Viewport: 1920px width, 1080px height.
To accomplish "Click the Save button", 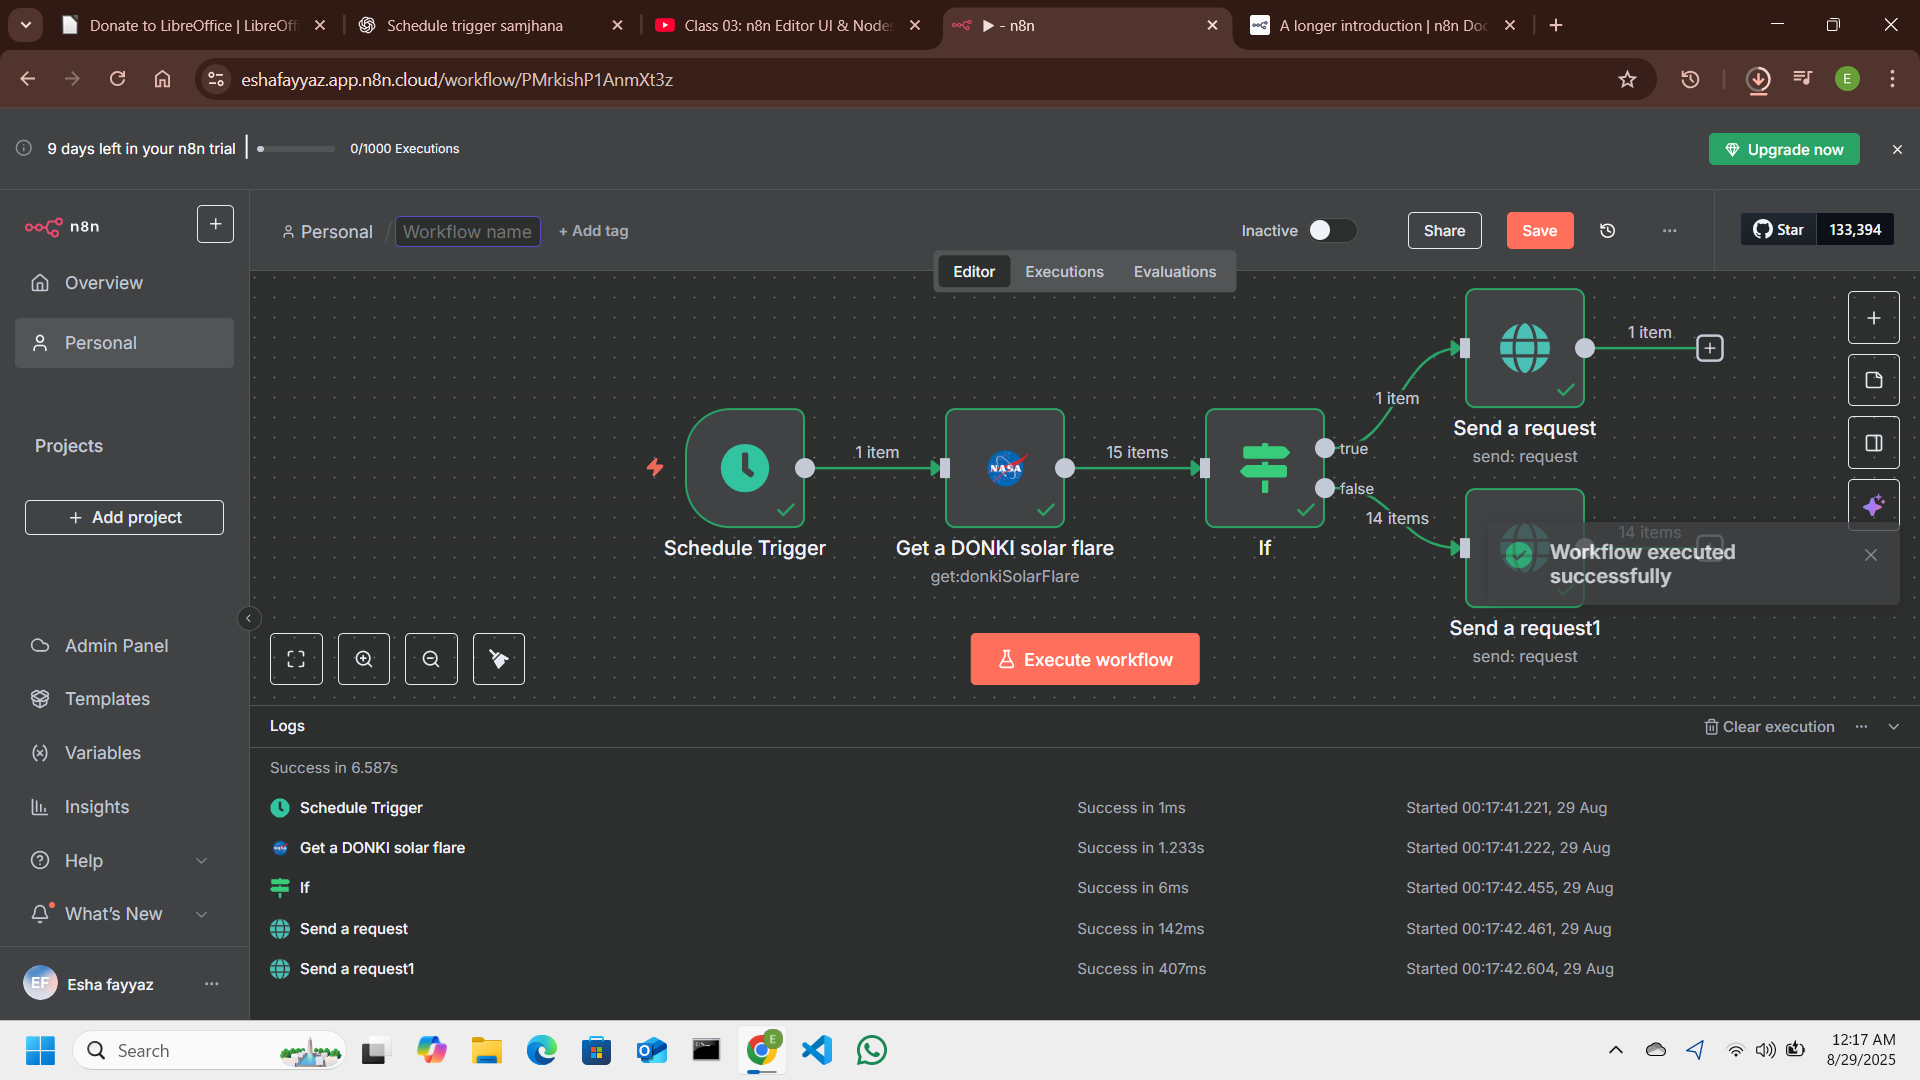I will 1540,231.
